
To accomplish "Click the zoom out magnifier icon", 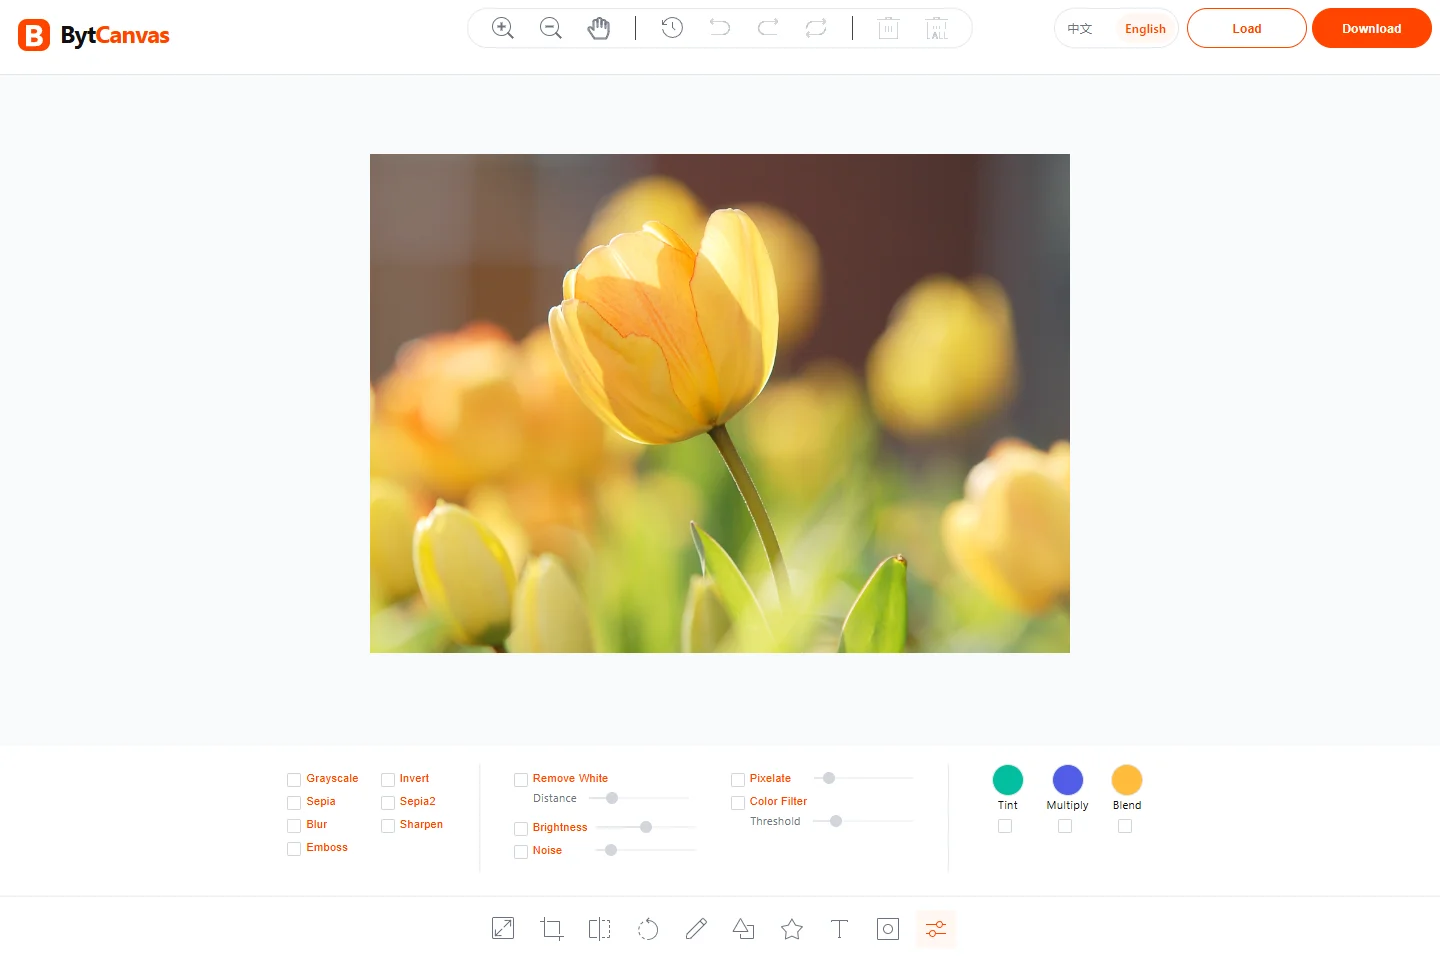I will (x=551, y=28).
